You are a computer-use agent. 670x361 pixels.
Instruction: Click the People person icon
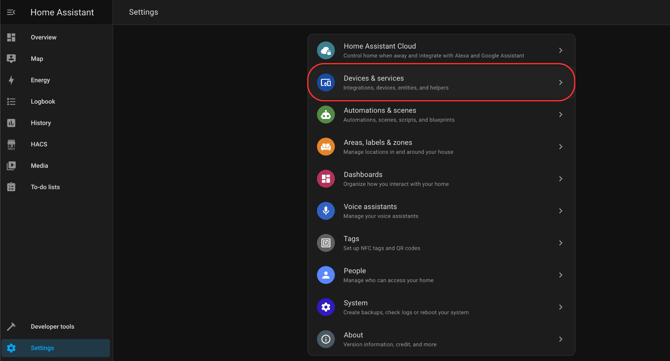326,275
